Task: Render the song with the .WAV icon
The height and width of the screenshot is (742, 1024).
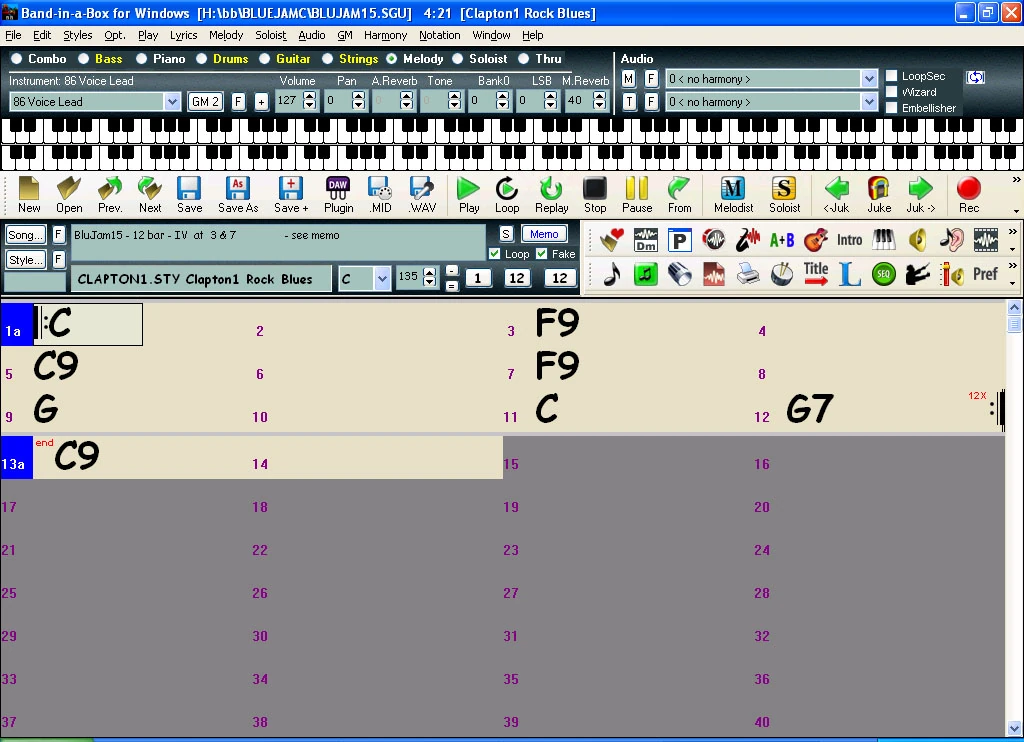Action: [x=422, y=195]
